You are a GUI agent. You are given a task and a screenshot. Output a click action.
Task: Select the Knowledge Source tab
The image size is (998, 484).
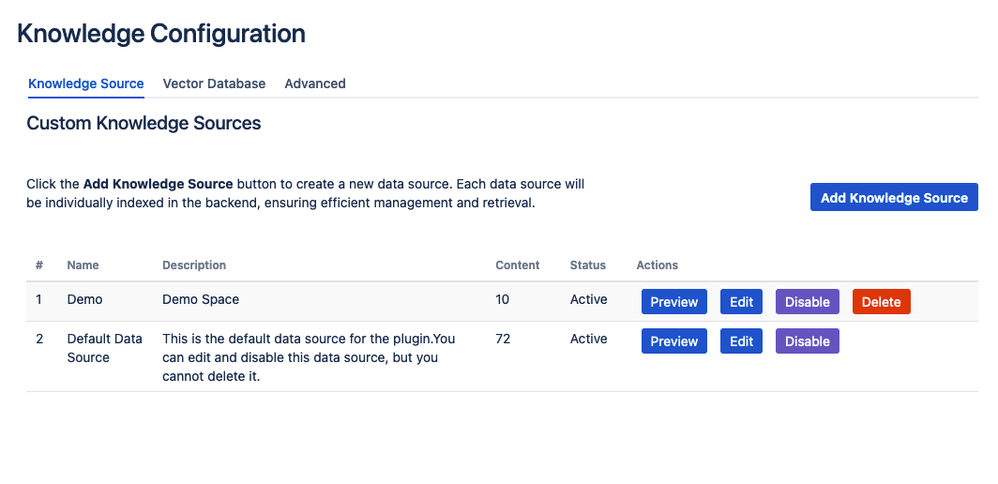(86, 83)
